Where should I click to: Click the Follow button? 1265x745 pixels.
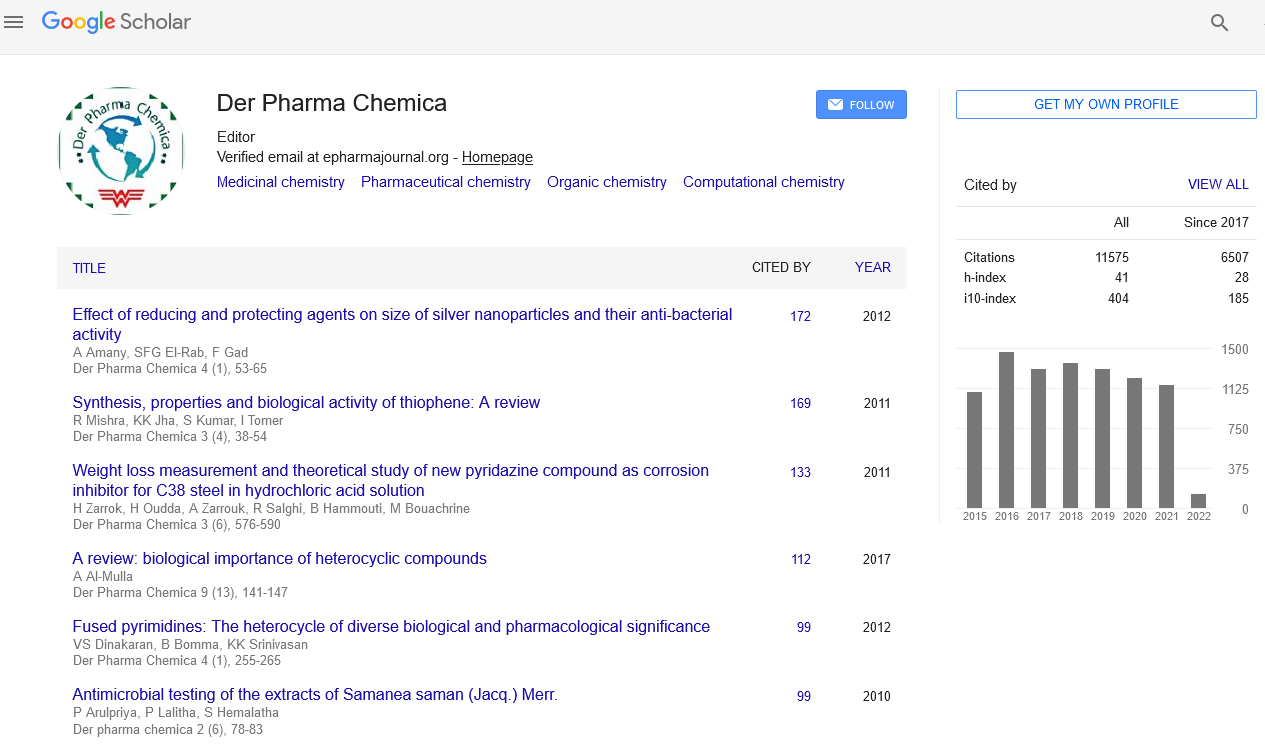[x=861, y=105]
